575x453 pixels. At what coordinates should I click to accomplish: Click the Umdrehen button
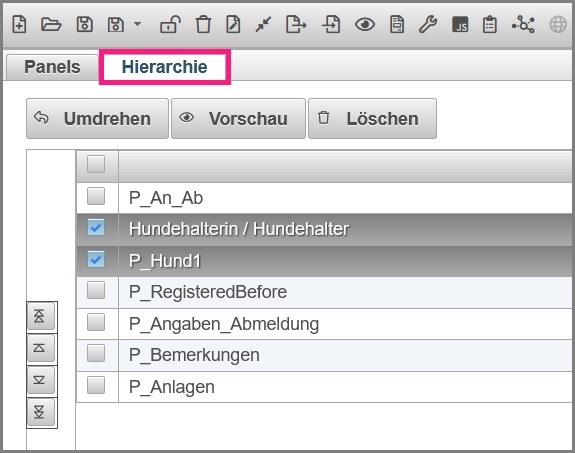coord(97,118)
